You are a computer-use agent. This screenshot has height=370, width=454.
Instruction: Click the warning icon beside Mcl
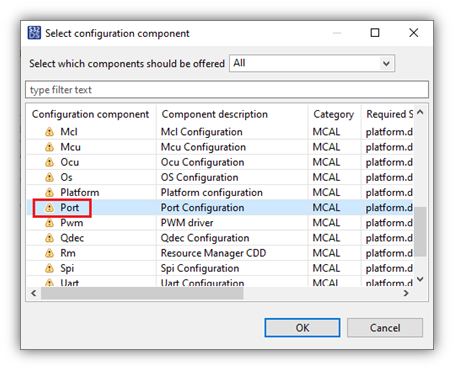(x=49, y=132)
